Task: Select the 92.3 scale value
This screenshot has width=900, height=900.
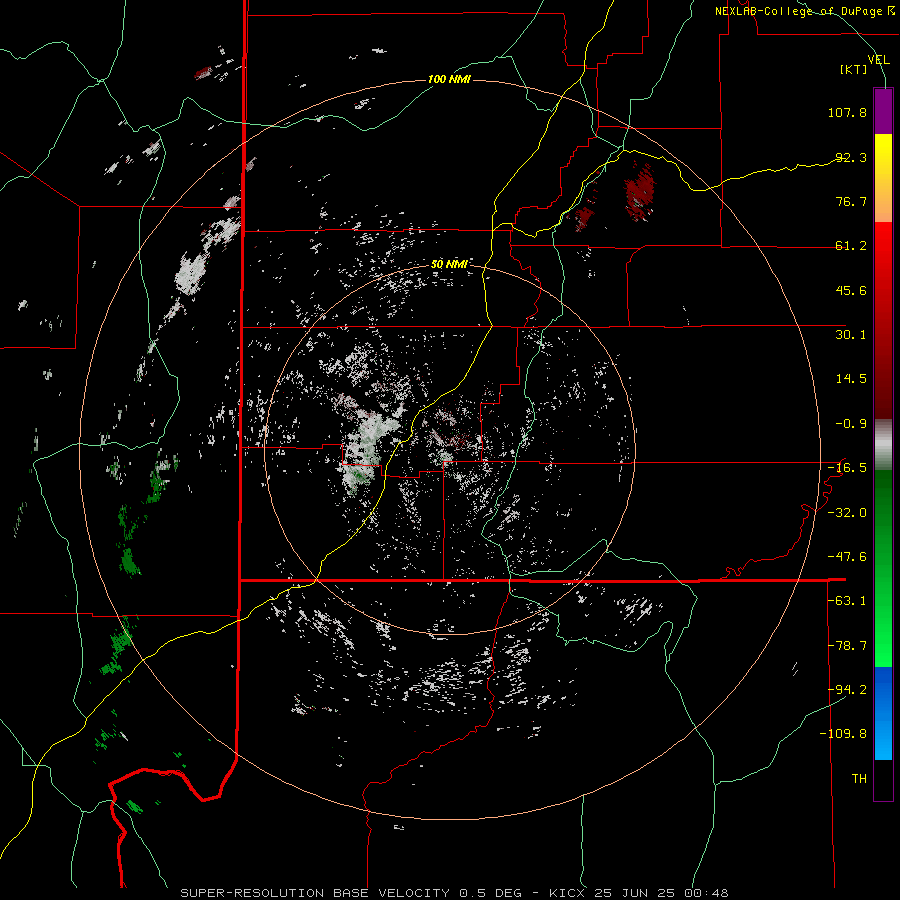Action: [851, 157]
